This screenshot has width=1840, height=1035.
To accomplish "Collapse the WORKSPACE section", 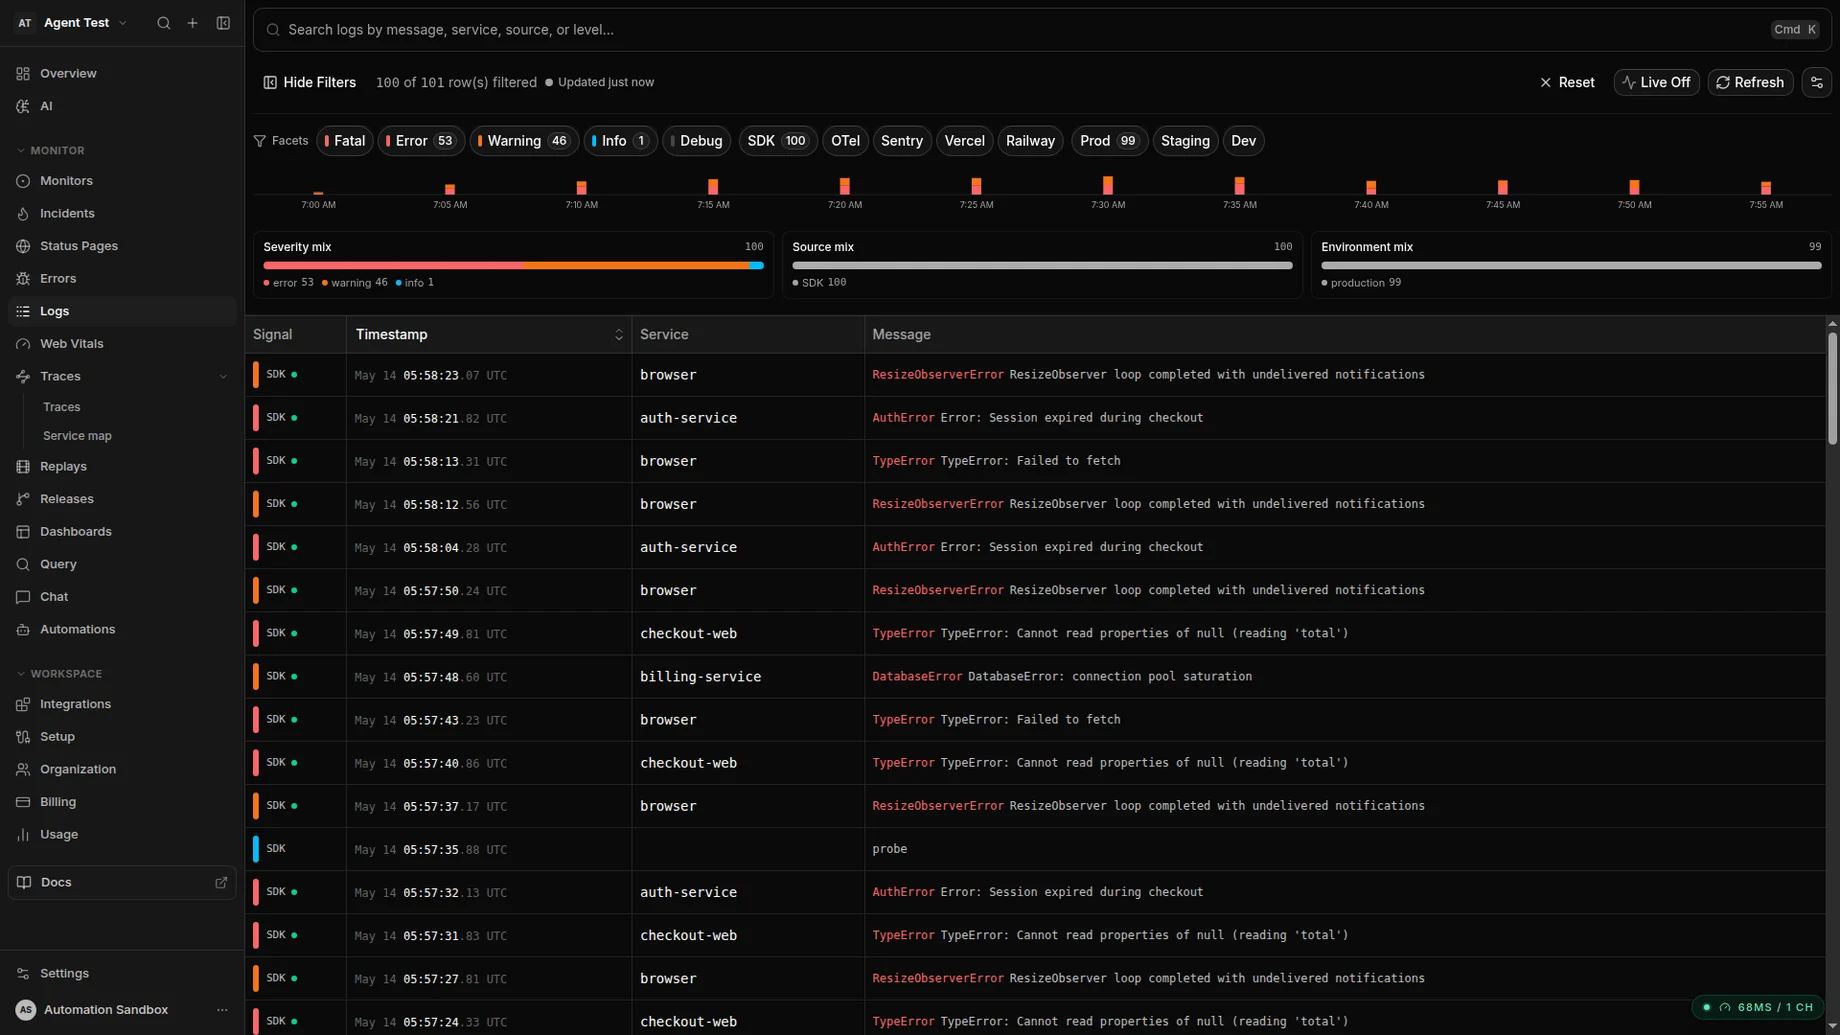I will pyautogui.click(x=58, y=674).
